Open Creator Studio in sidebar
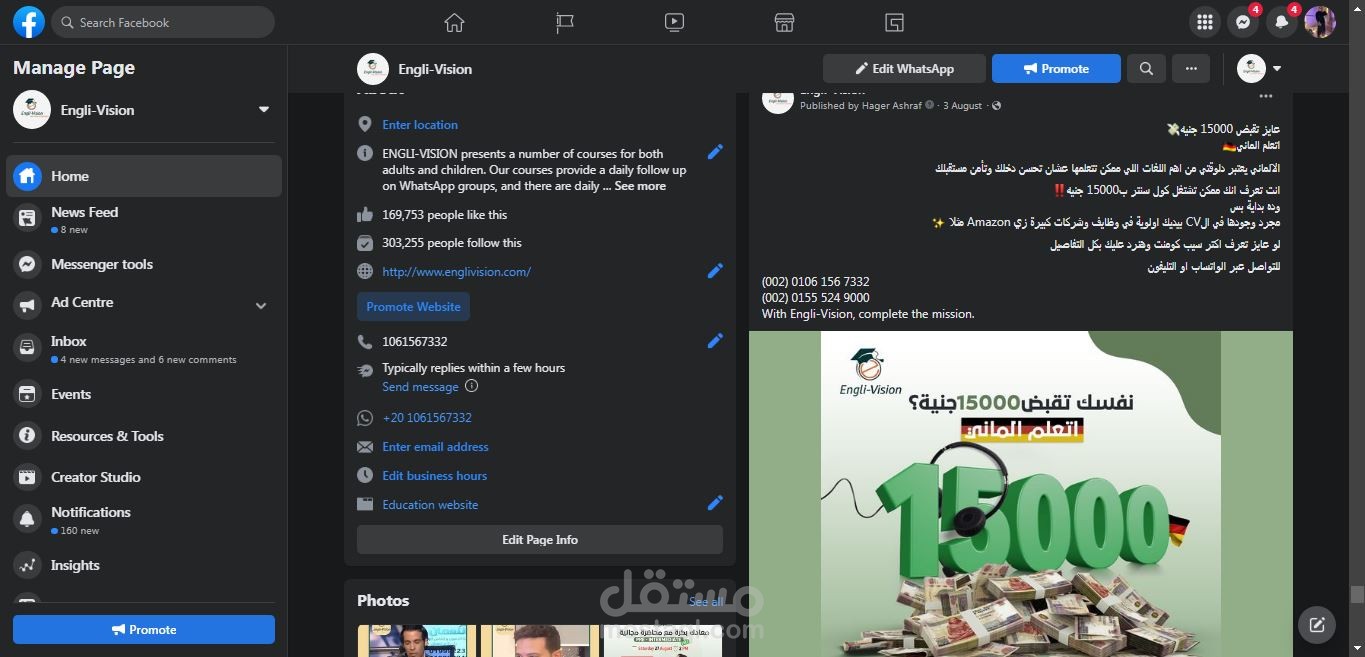Screen dimensions: 1365x657 pyautogui.click(x=144, y=477)
